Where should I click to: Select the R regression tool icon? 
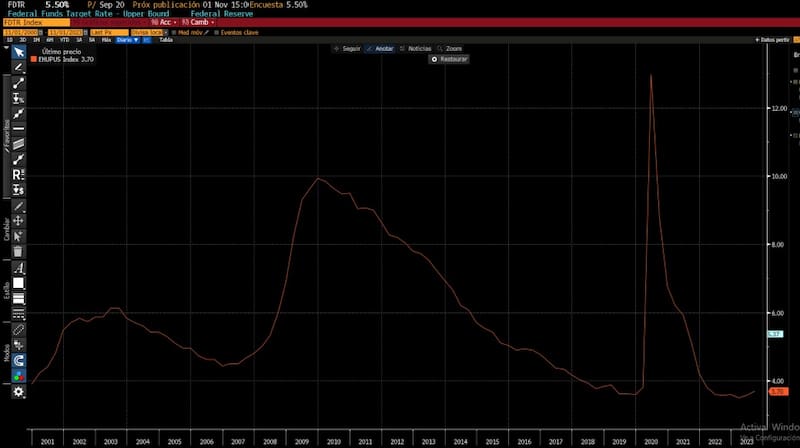[x=18, y=174]
